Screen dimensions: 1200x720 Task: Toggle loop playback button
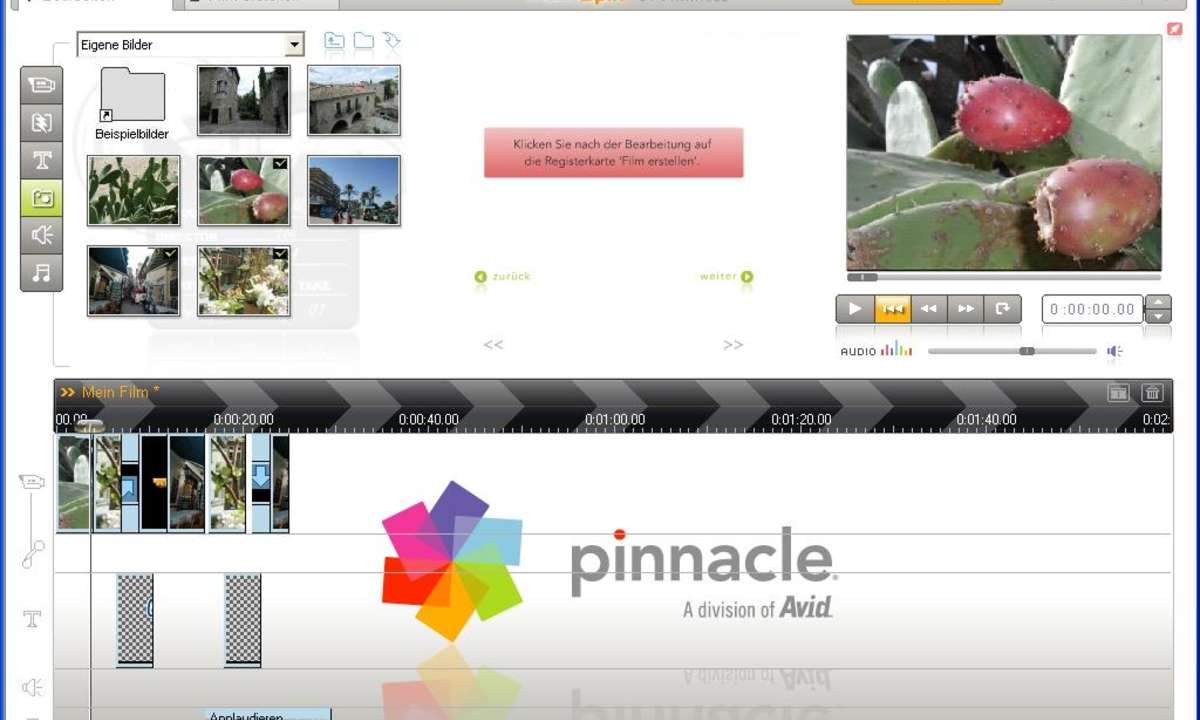1003,309
